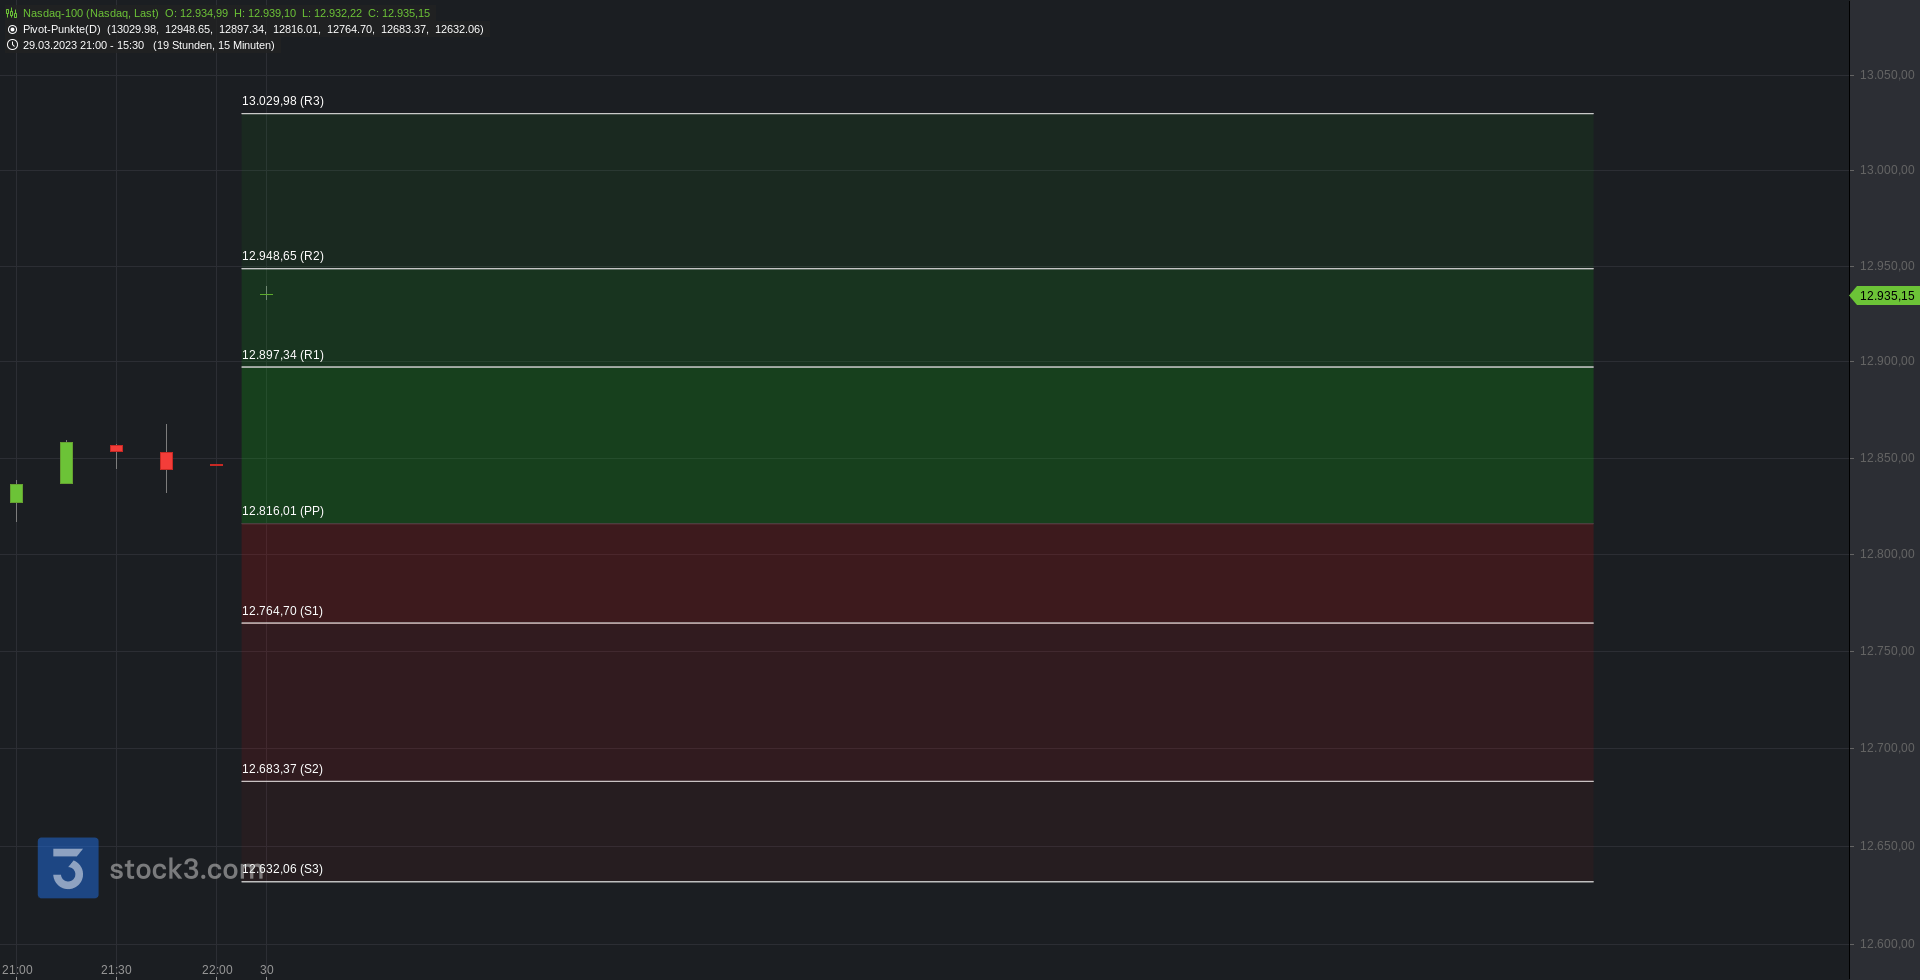The height and width of the screenshot is (980, 1920).
Task: Open the Nasdaq-100 instrument legend
Action: [x=90, y=13]
